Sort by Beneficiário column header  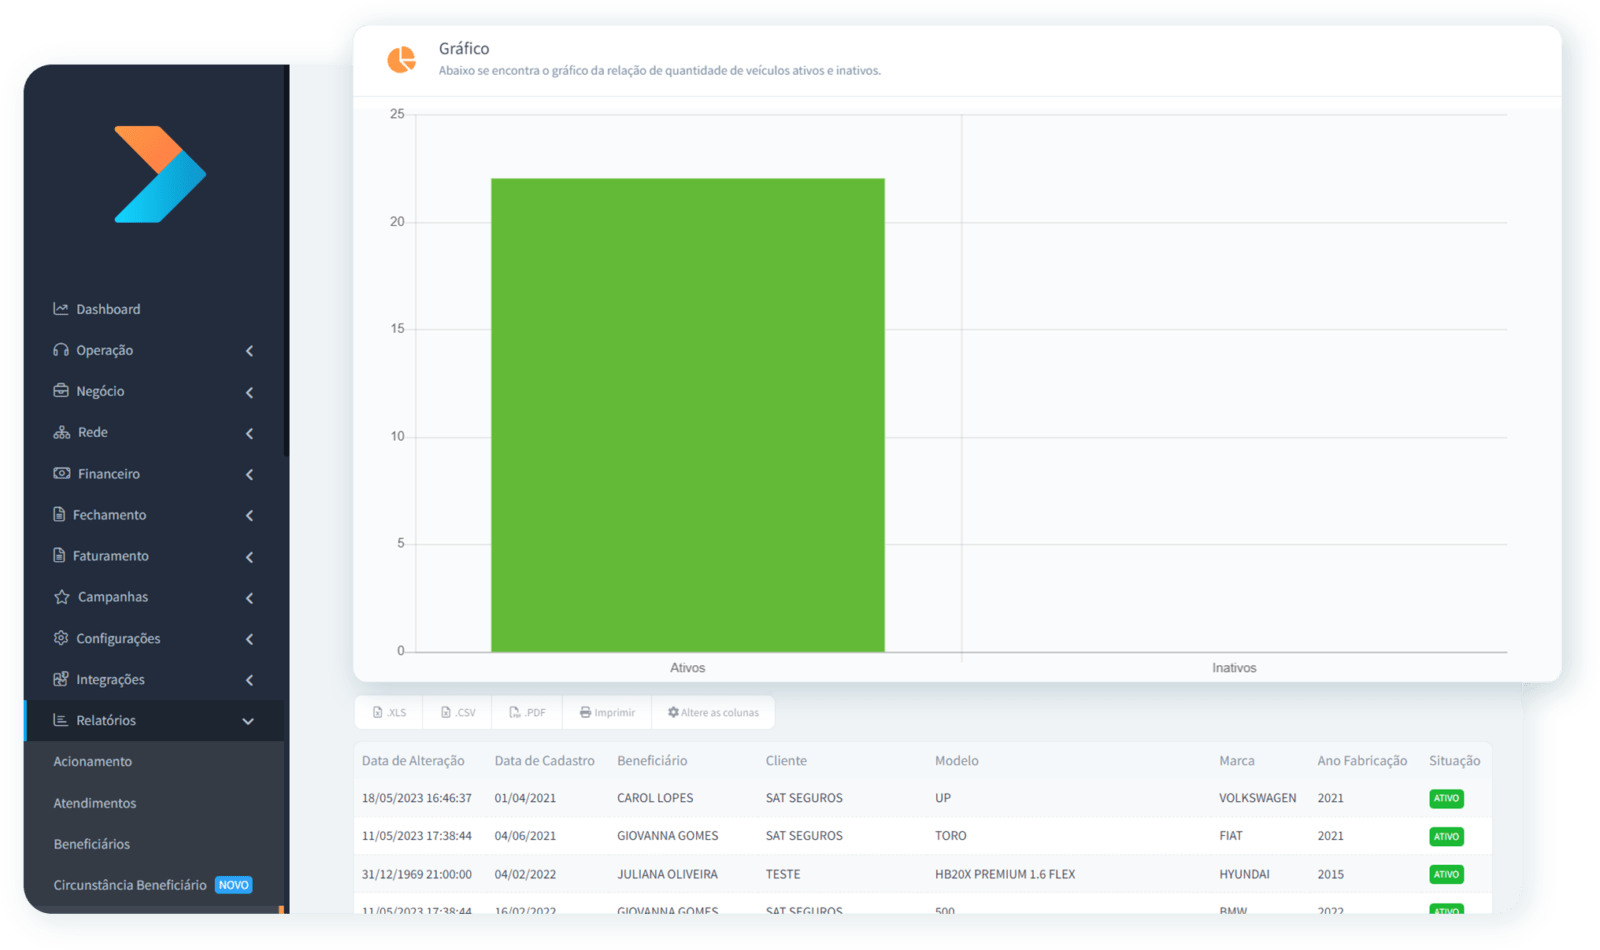coord(652,761)
